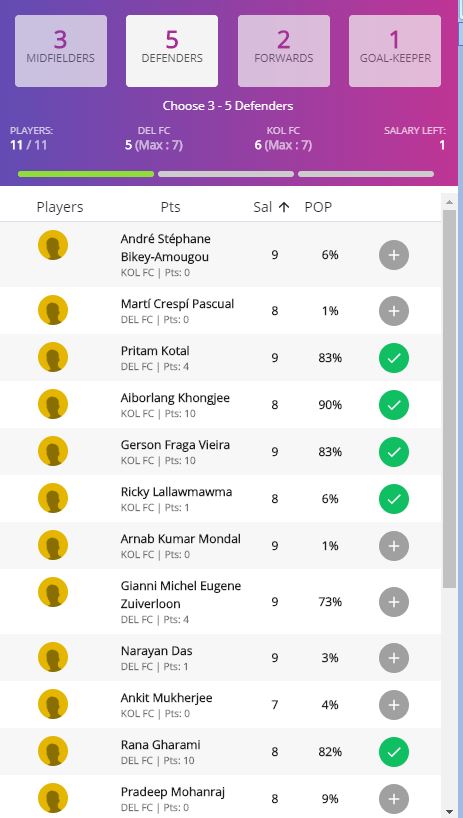
Task: Add Narayan Das with the plus icon
Action: pyautogui.click(x=394, y=658)
